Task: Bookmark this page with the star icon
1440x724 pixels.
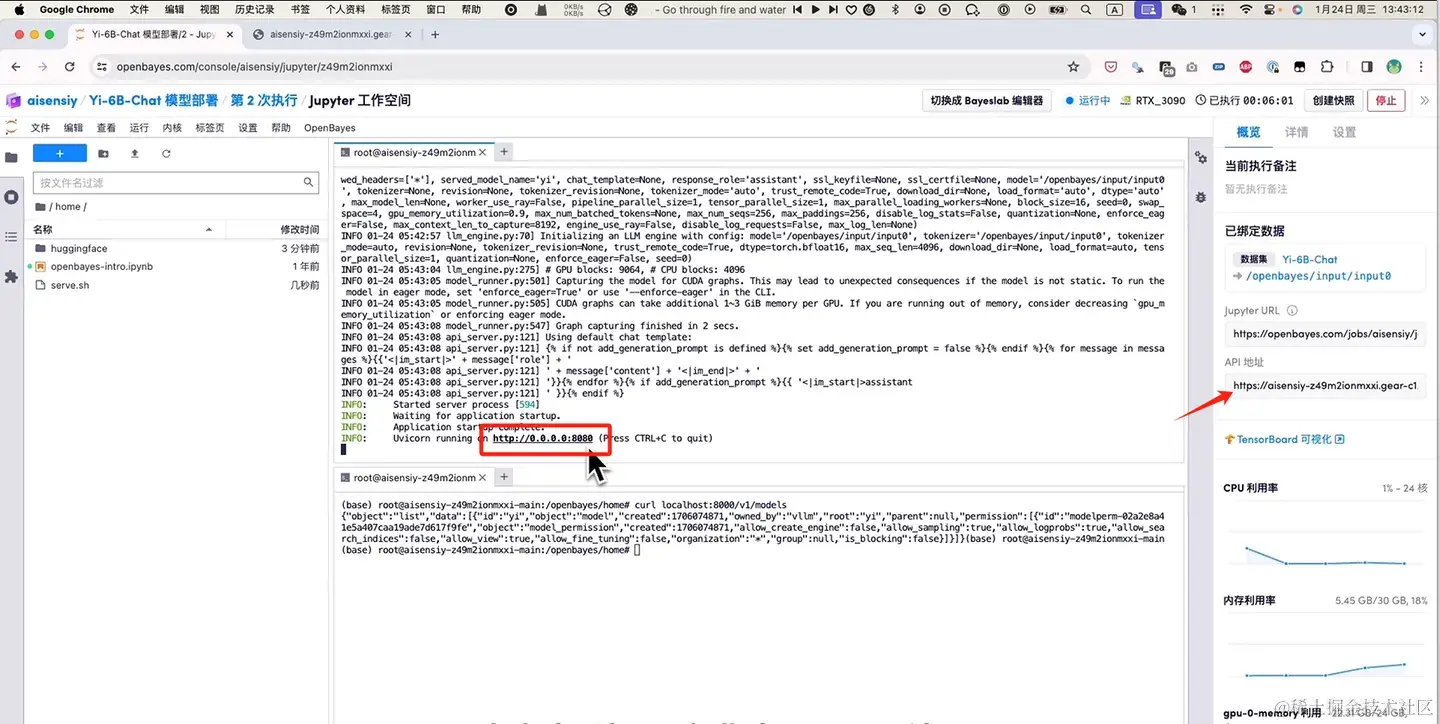Action: [1073, 67]
